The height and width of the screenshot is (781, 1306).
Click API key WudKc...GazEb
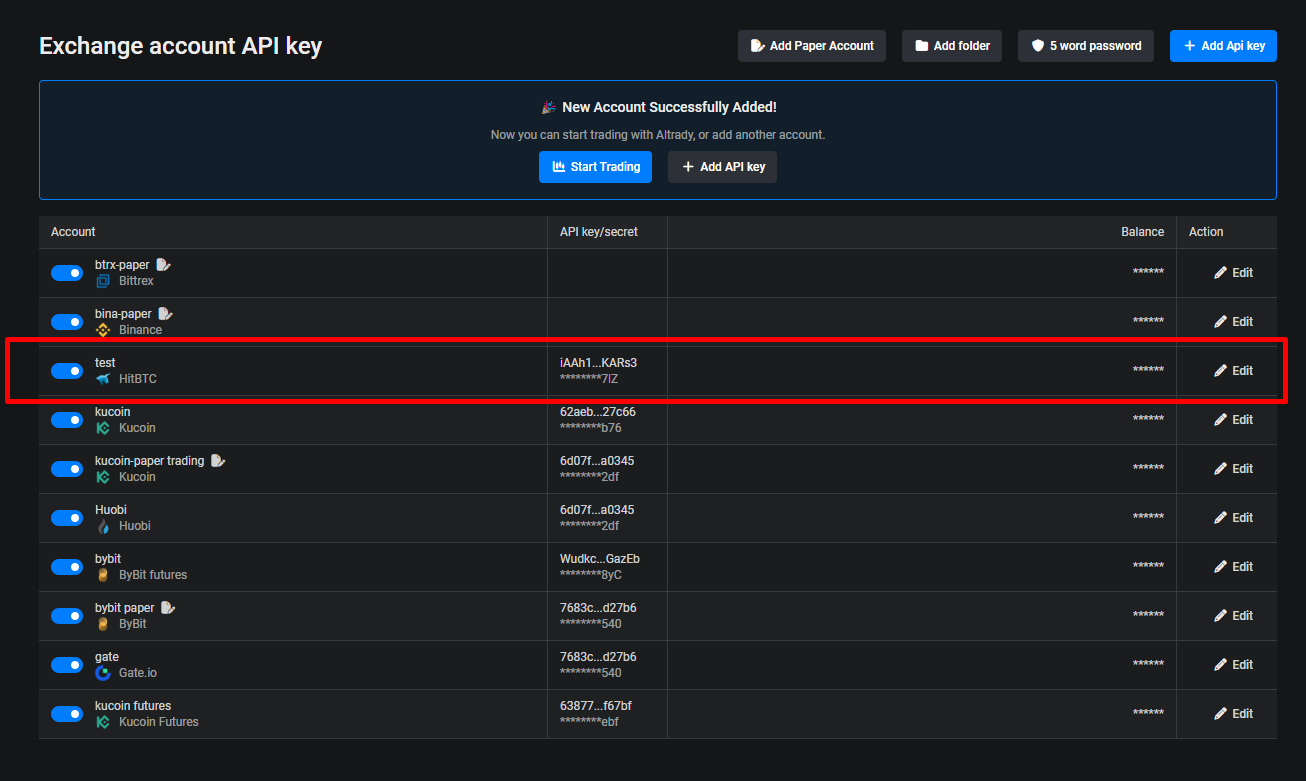600,559
